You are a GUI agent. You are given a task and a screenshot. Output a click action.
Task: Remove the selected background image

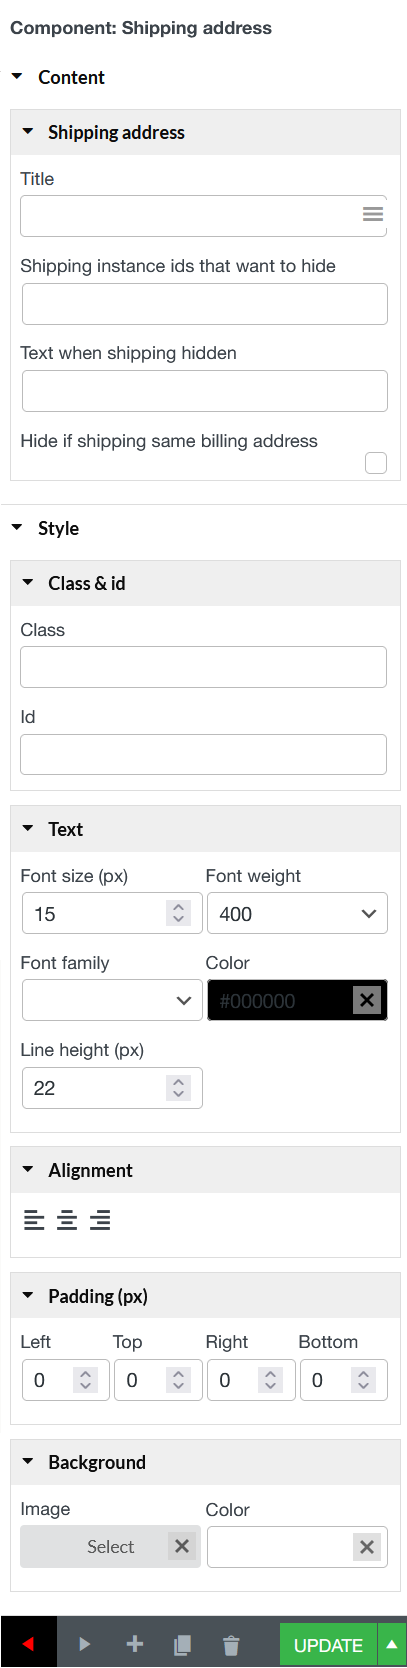point(182,1546)
